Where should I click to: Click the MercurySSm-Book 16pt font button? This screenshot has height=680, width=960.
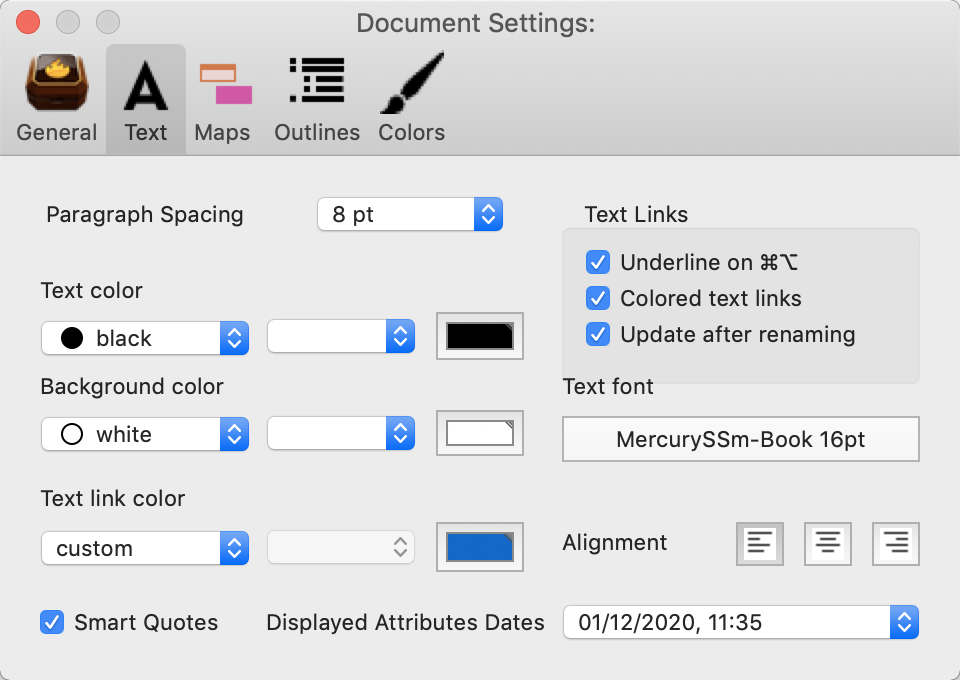point(740,438)
